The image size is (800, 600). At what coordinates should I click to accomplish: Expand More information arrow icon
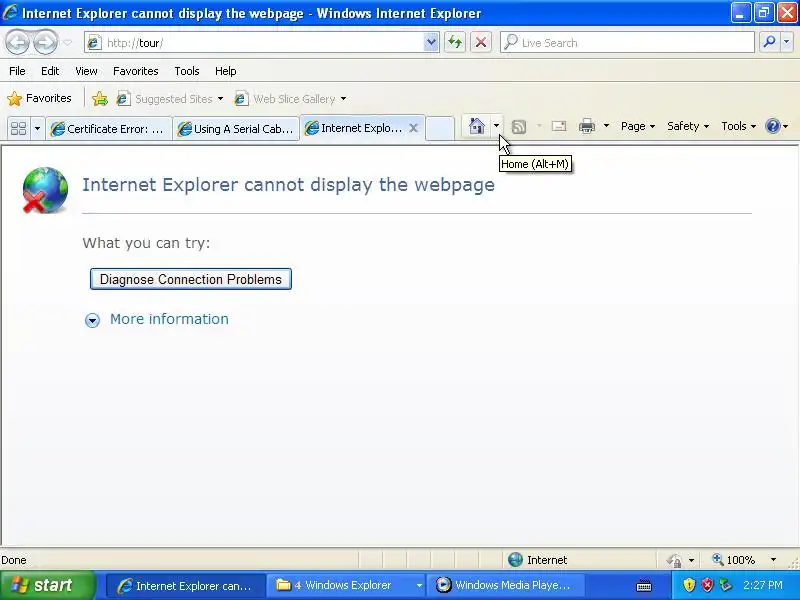(x=92, y=320)
